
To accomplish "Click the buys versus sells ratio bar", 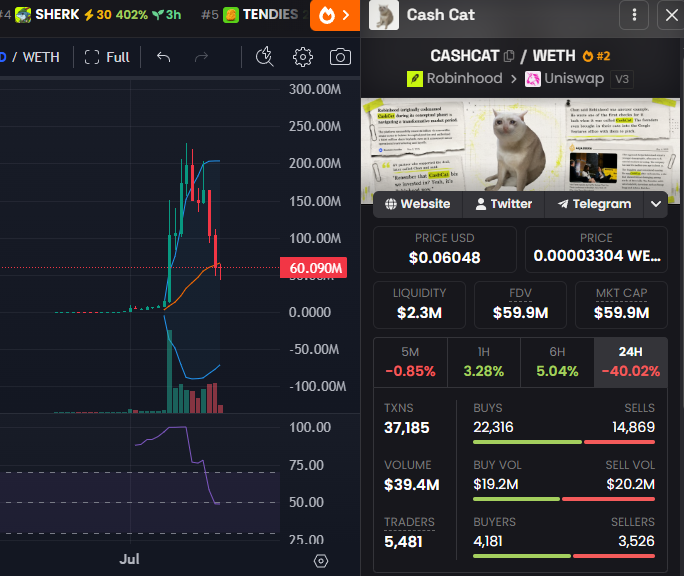I will 564,442.
